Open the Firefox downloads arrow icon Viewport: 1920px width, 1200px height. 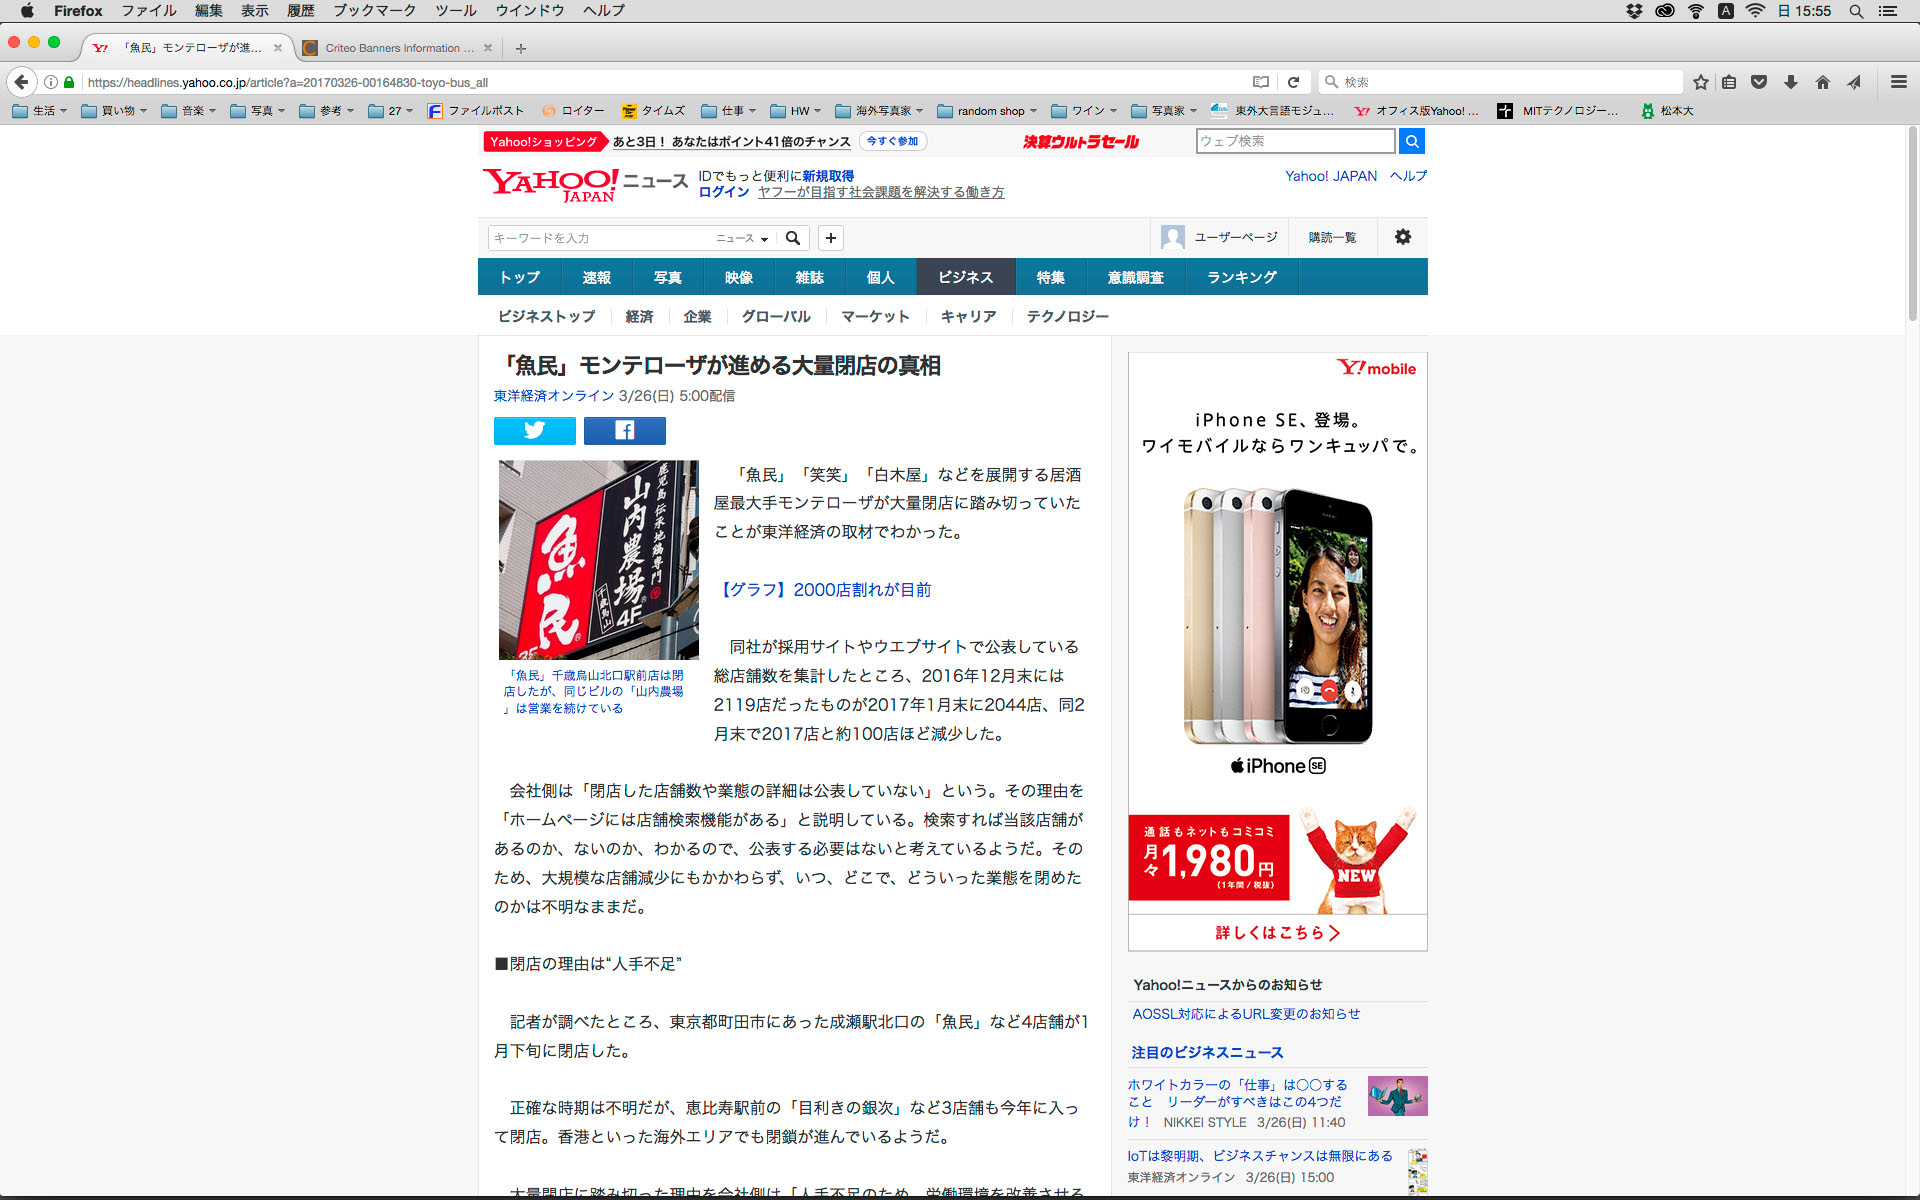(x=1791, y=82)
